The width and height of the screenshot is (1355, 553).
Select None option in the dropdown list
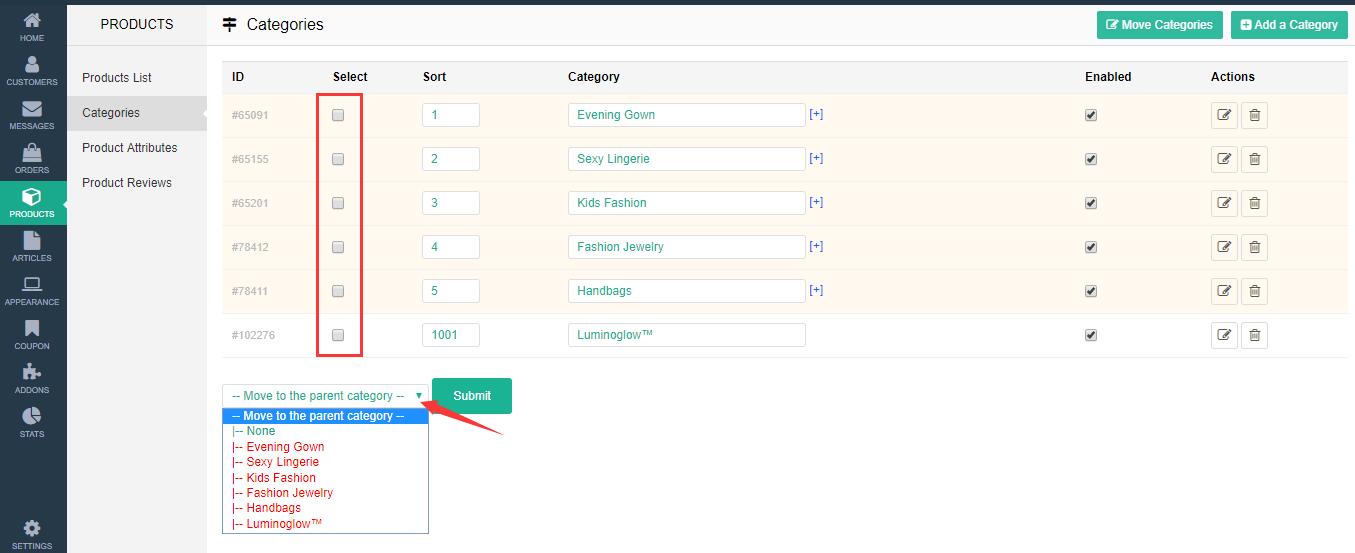(260, 431)
